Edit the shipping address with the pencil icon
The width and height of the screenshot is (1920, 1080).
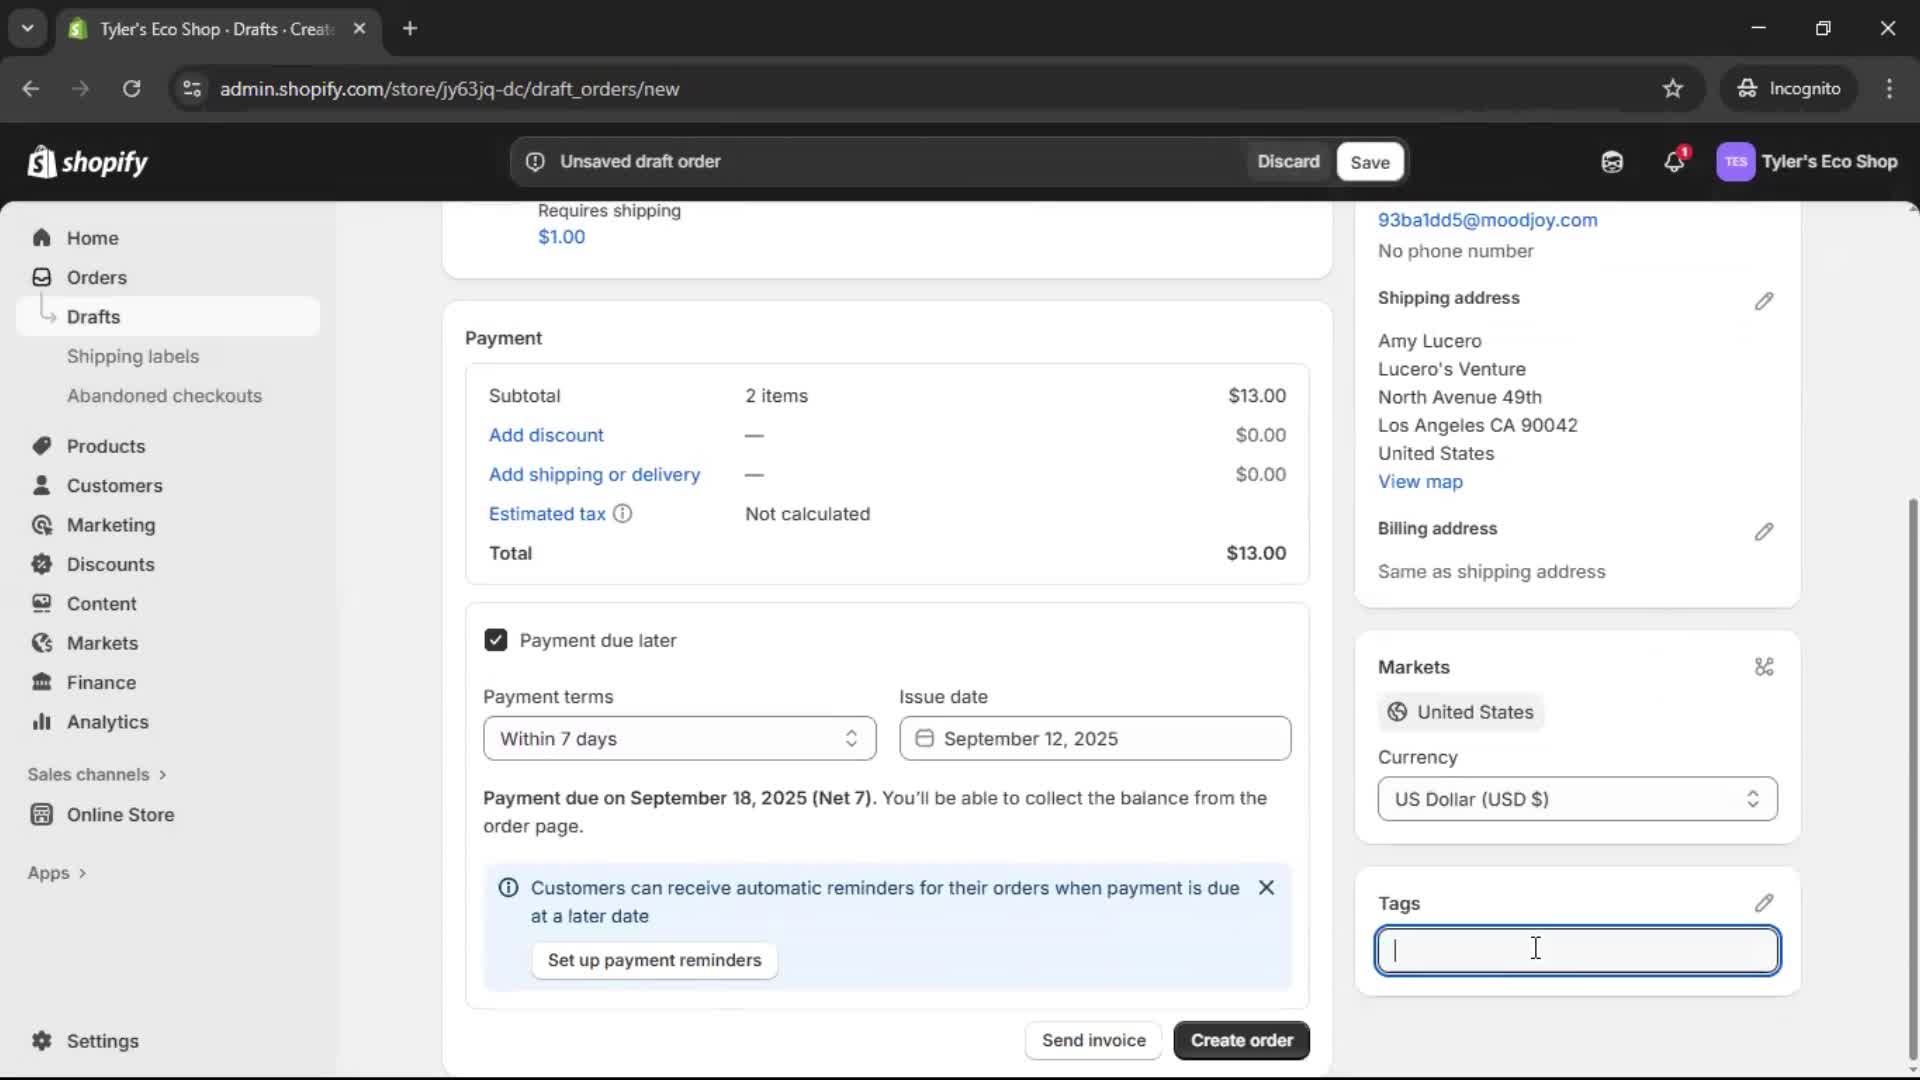1764,301
